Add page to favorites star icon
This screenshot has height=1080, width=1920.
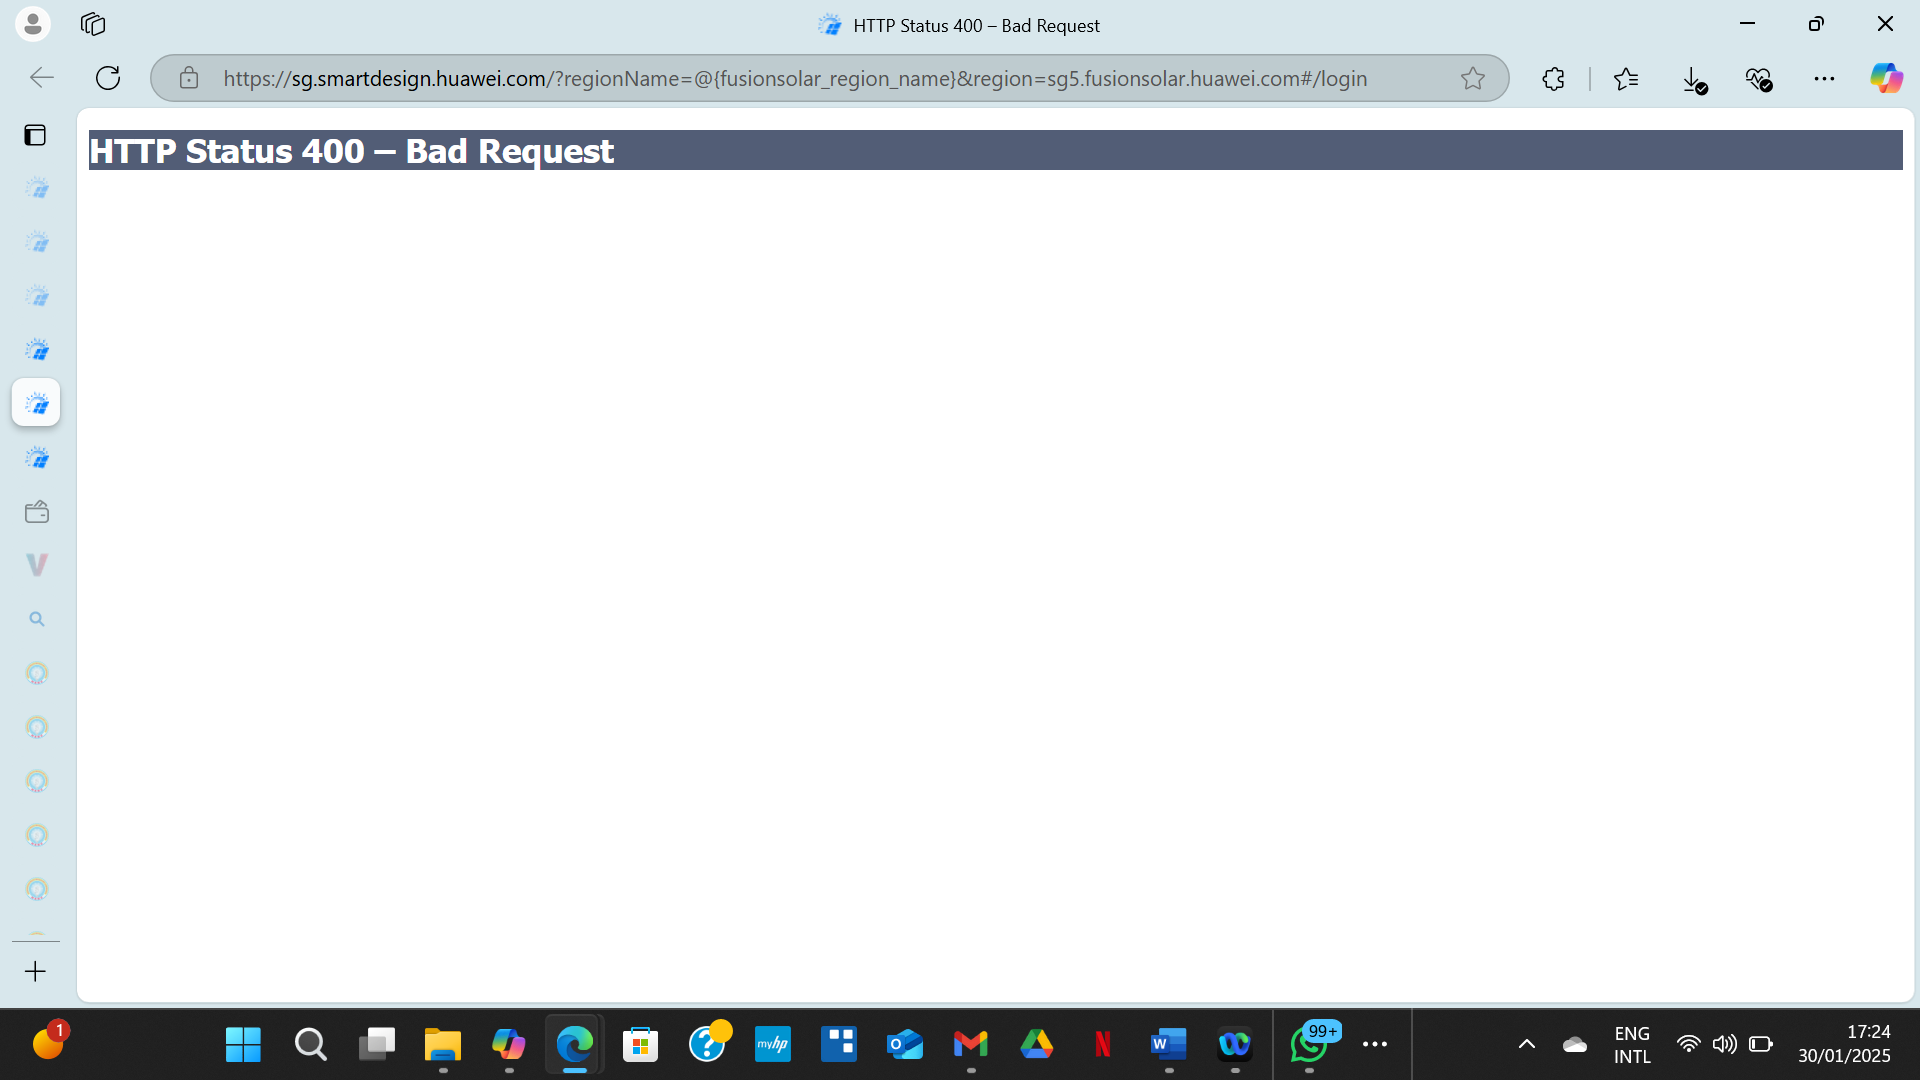(1472, 78)
